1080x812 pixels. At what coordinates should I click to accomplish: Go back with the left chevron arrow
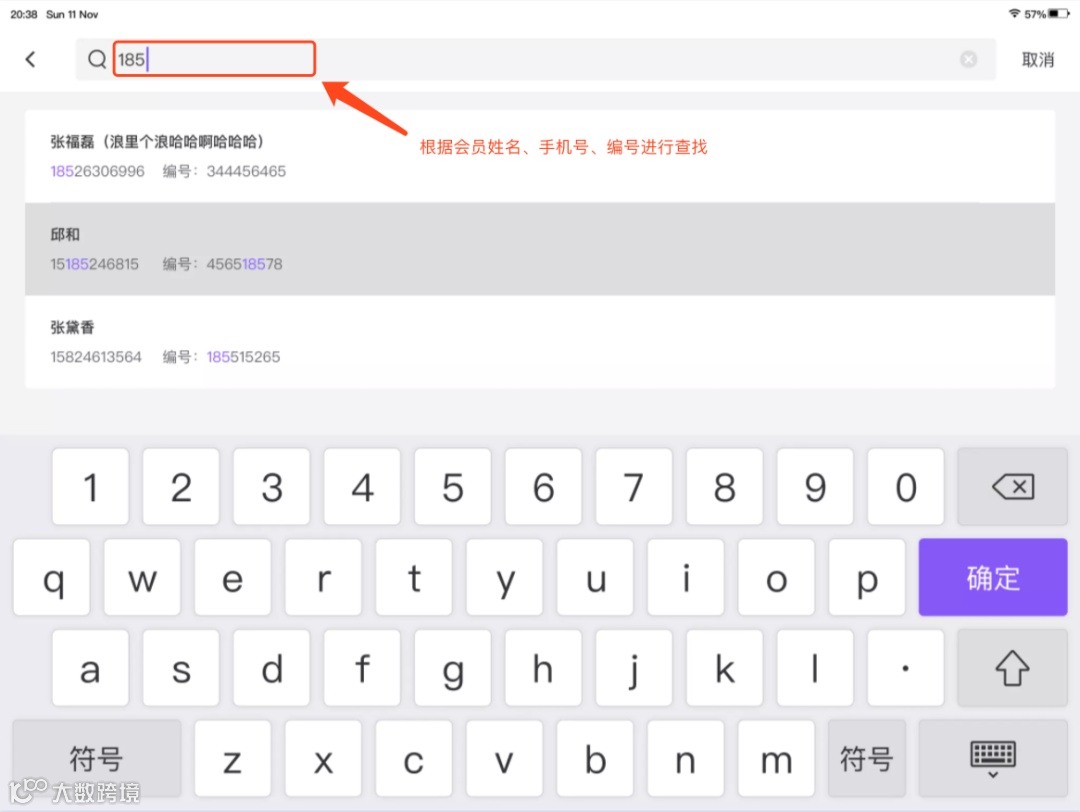point(30,59)
